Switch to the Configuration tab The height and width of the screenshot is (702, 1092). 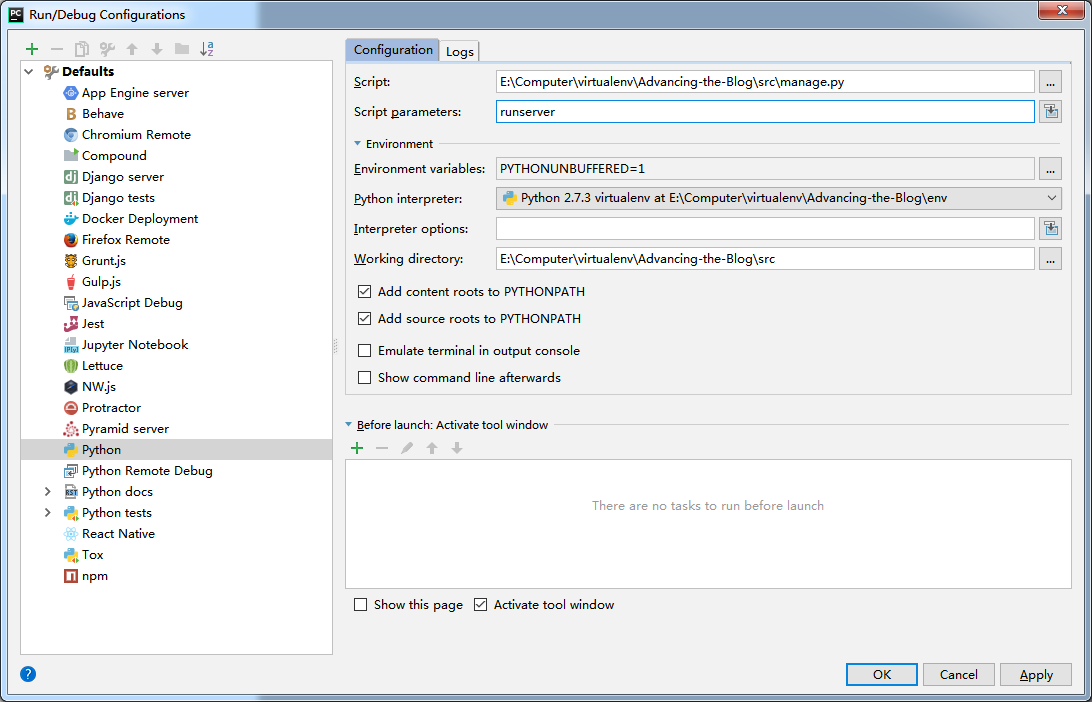(x=393, y=49)
